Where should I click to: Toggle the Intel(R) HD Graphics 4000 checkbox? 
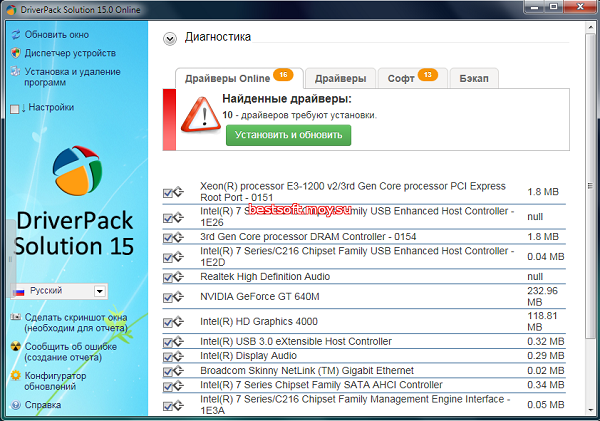coord(168,321)
